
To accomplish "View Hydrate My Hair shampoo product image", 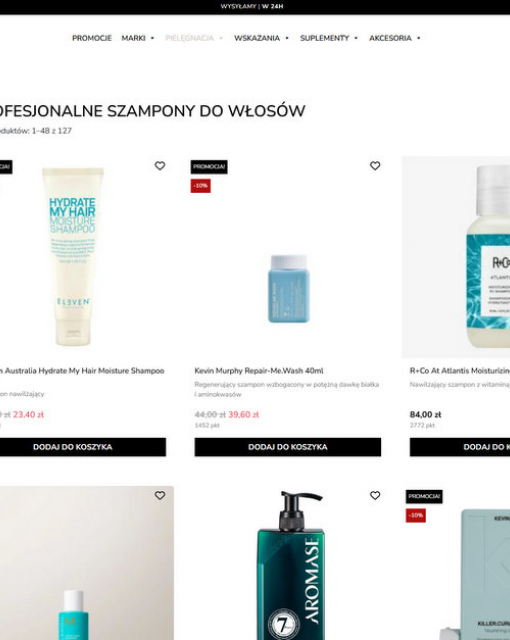I will click(x=73, y=257).
